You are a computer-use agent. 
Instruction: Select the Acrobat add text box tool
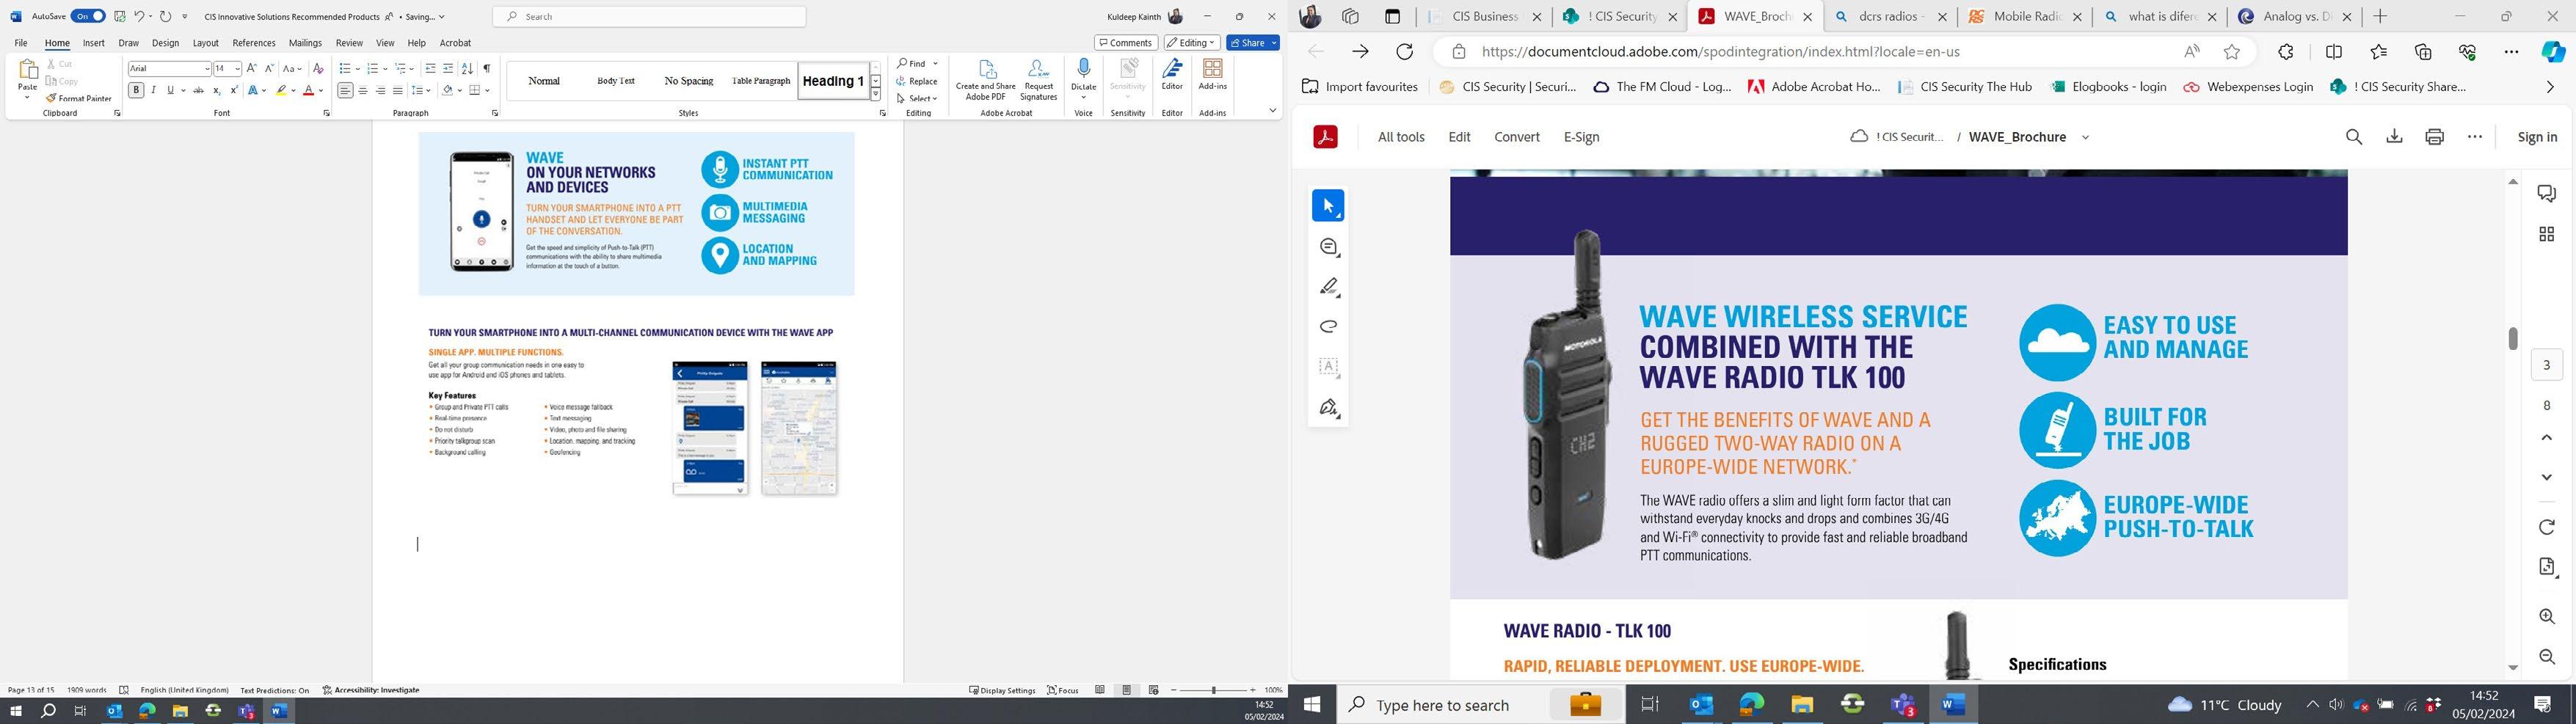point(1328,367)
